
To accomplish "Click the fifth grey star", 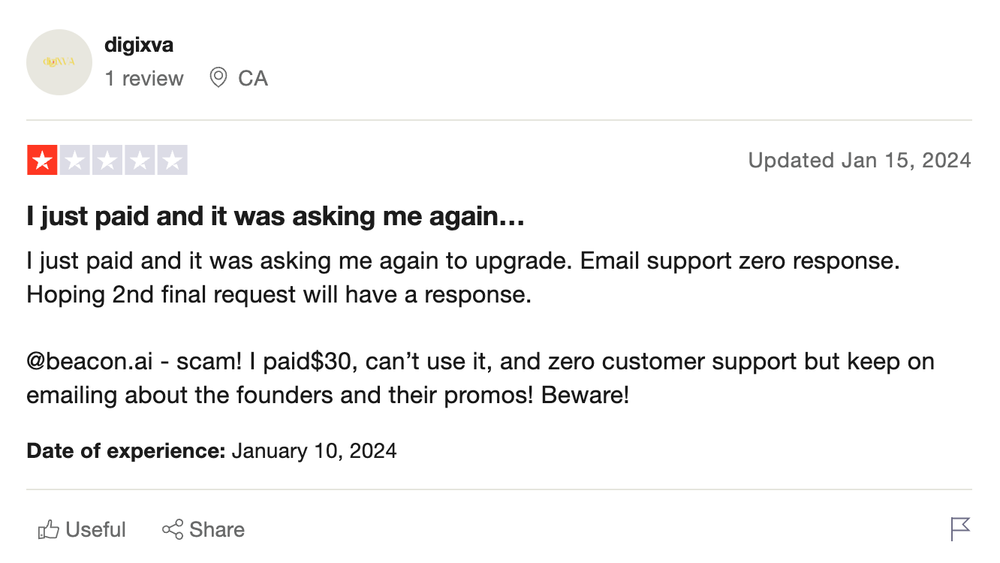I will coord(172,161).
